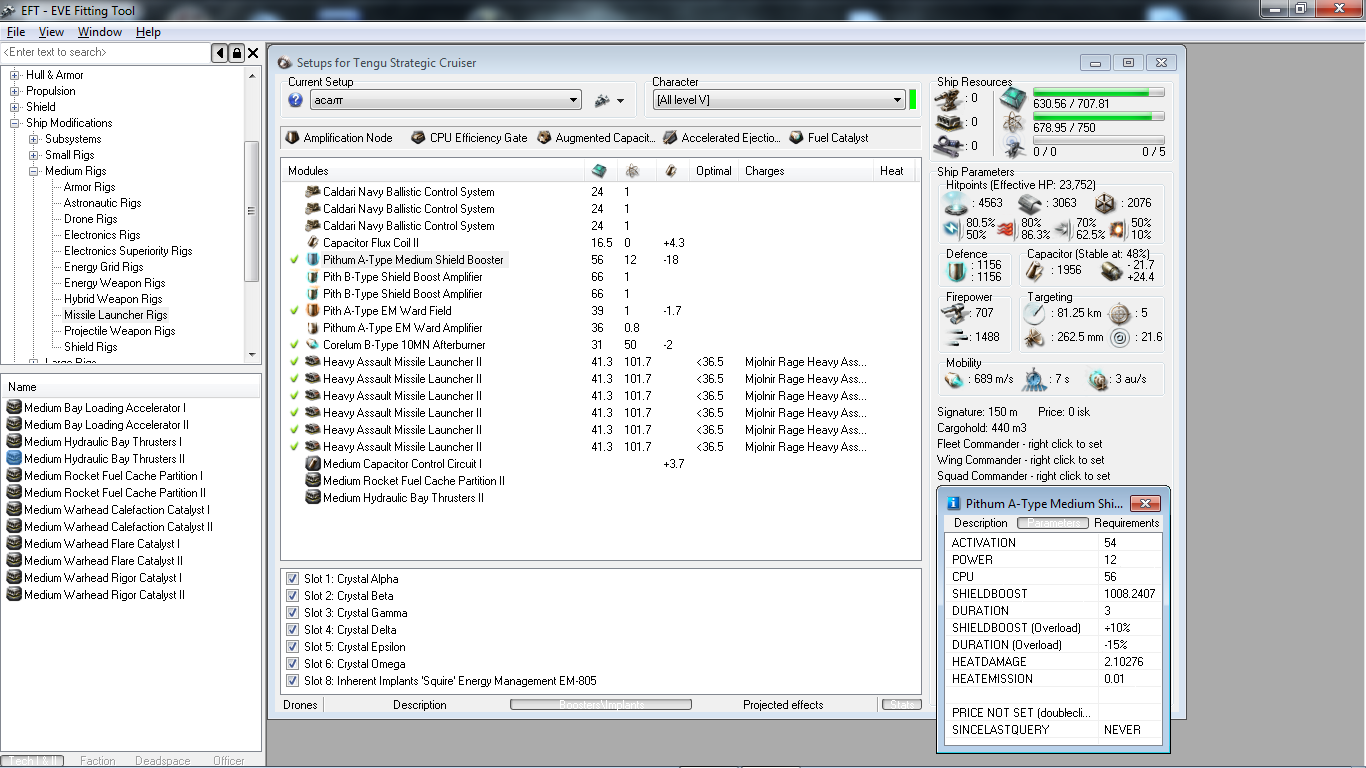
Task: Expand the Subsystems tree node
Action: click(x=34, y=139)
